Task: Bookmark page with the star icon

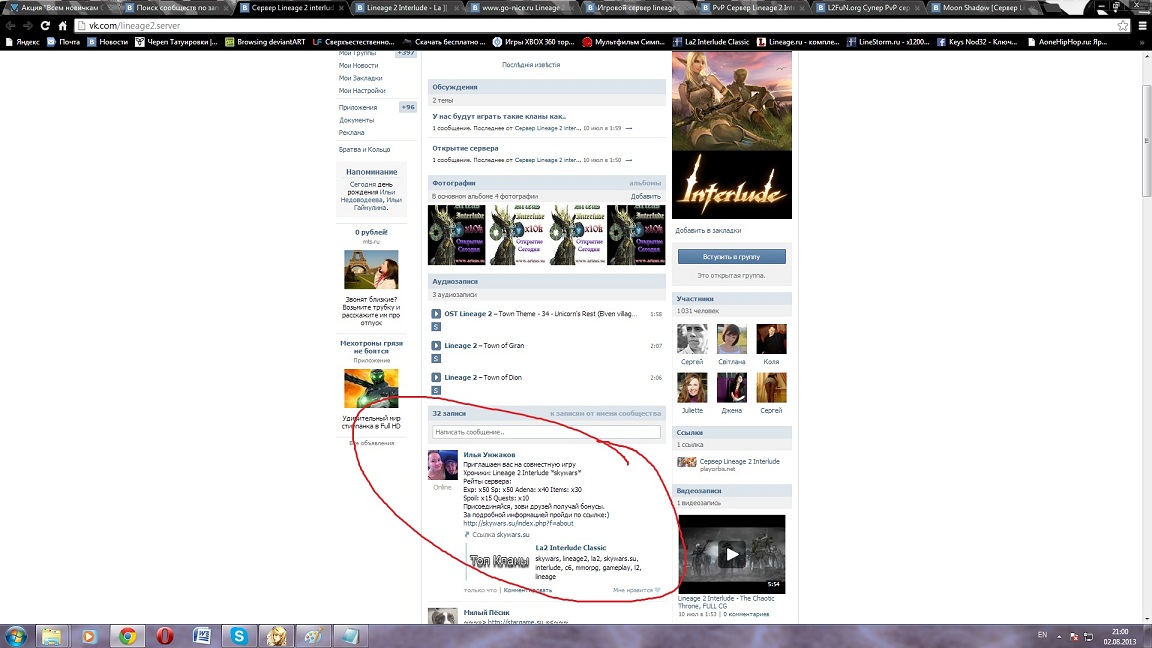Action: [x=1123, y=25]
